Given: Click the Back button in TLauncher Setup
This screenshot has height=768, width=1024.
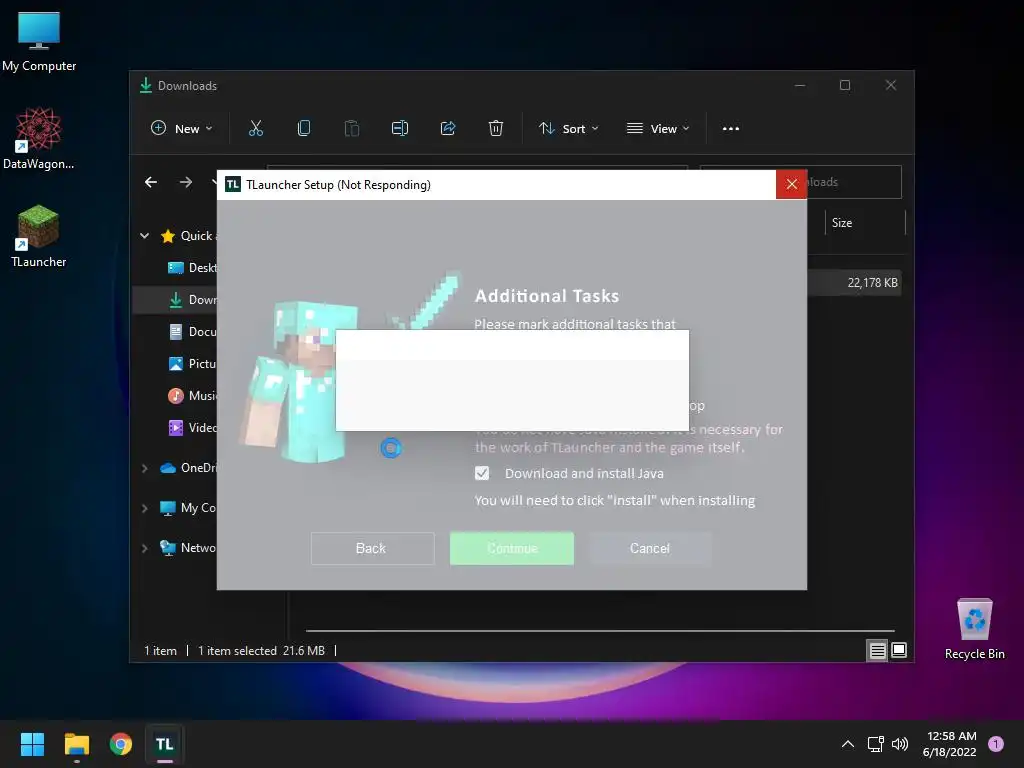Looking at the screenshot, I should 372,549.
